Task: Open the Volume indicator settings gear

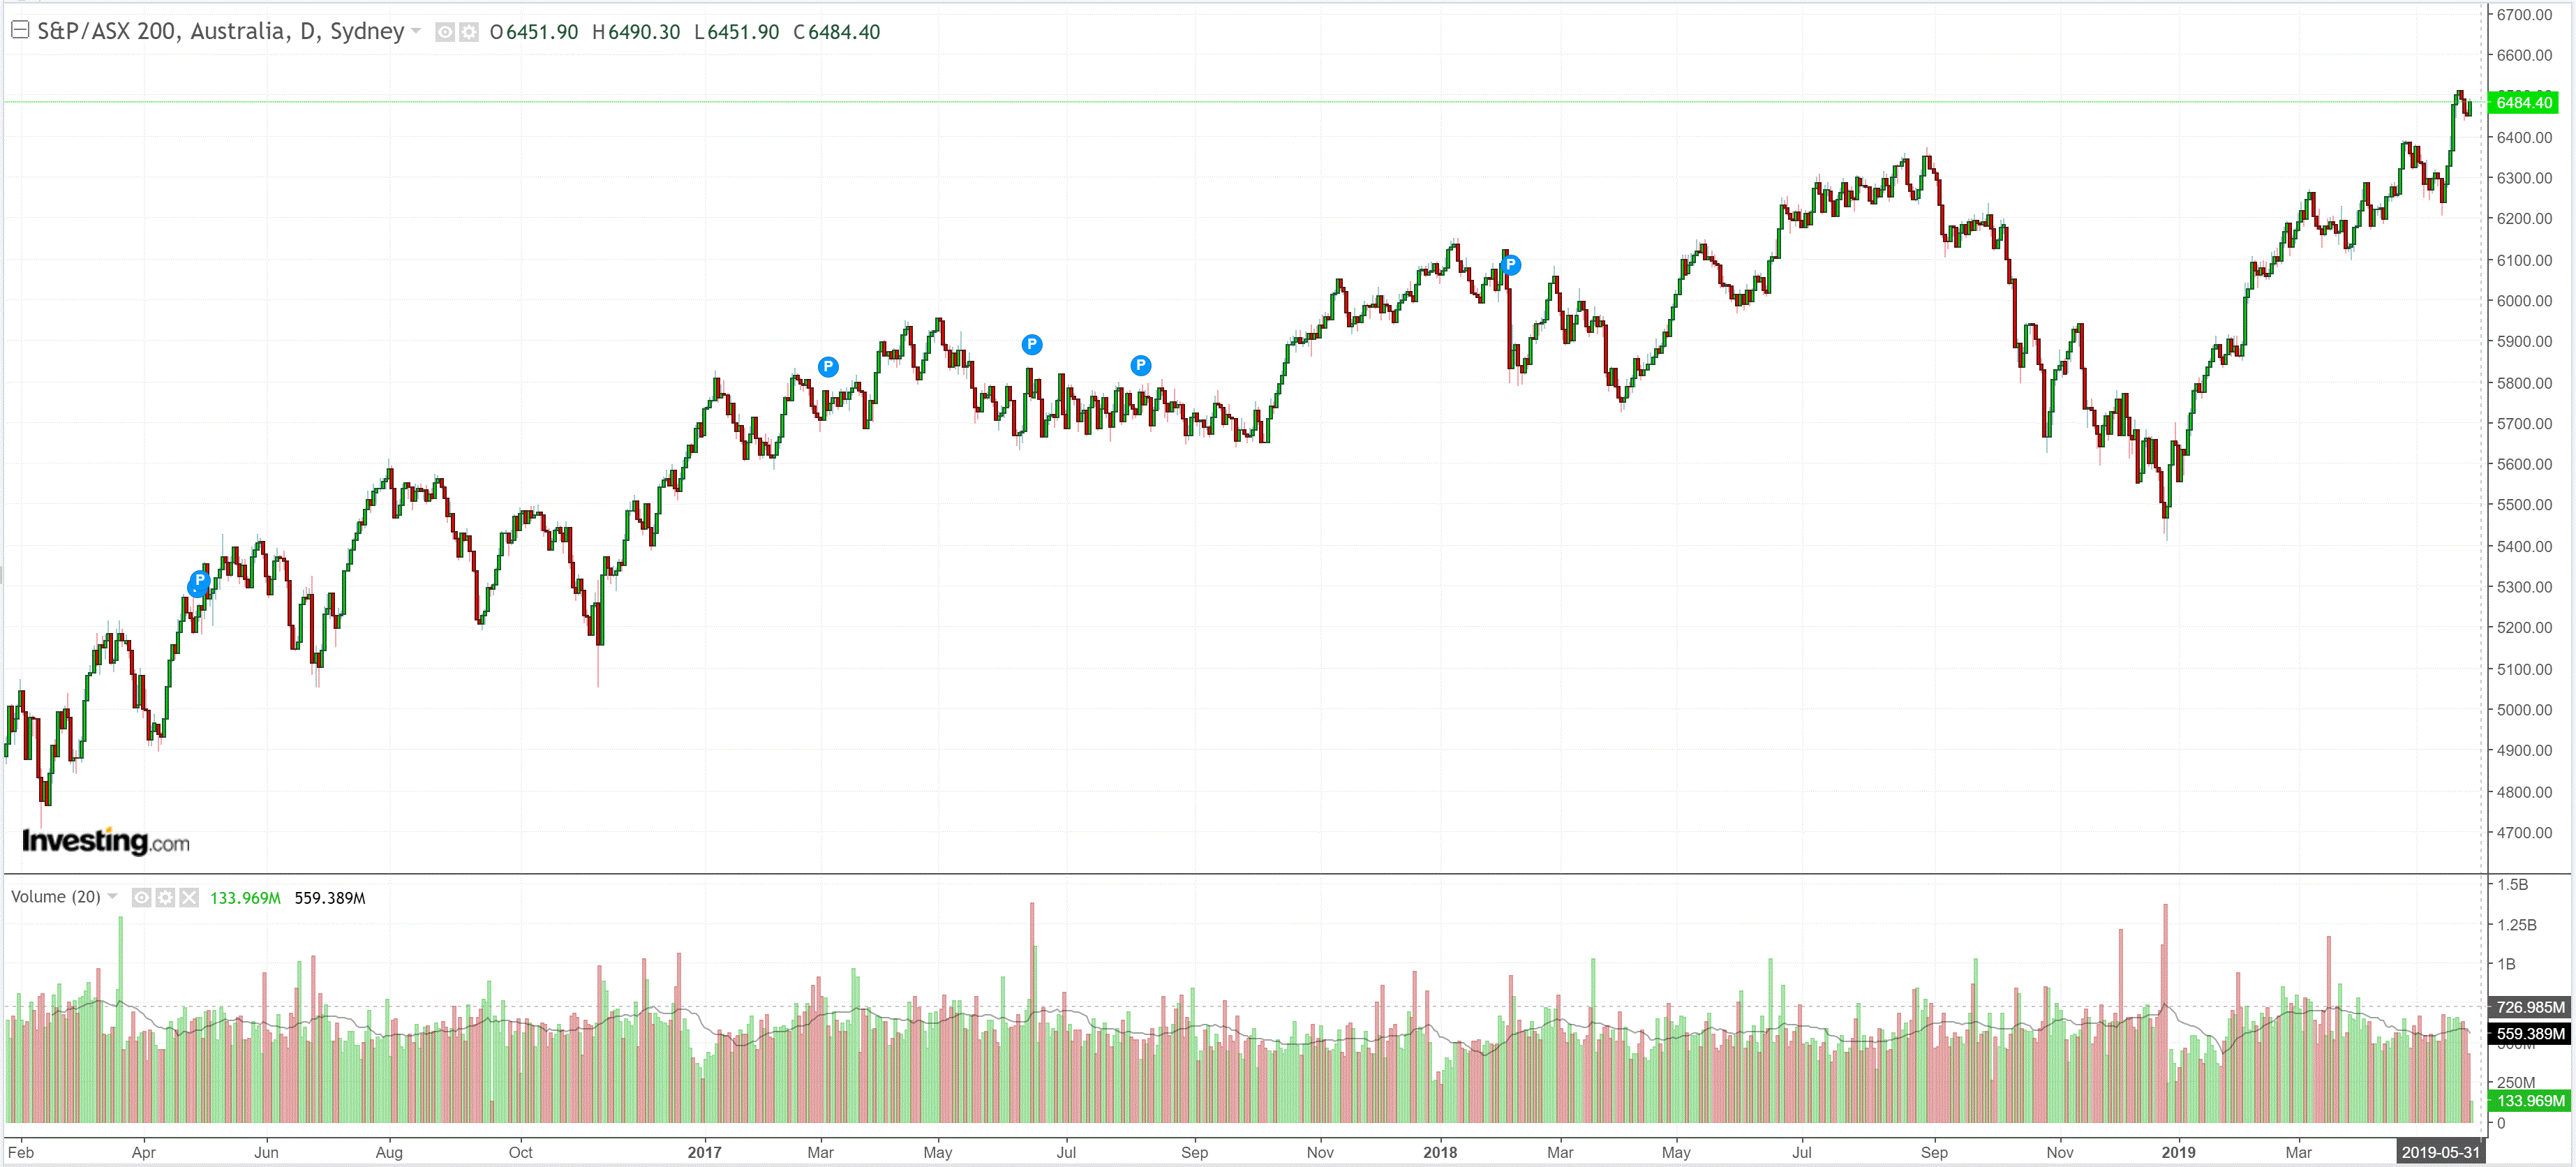Action: coord(165,897)
